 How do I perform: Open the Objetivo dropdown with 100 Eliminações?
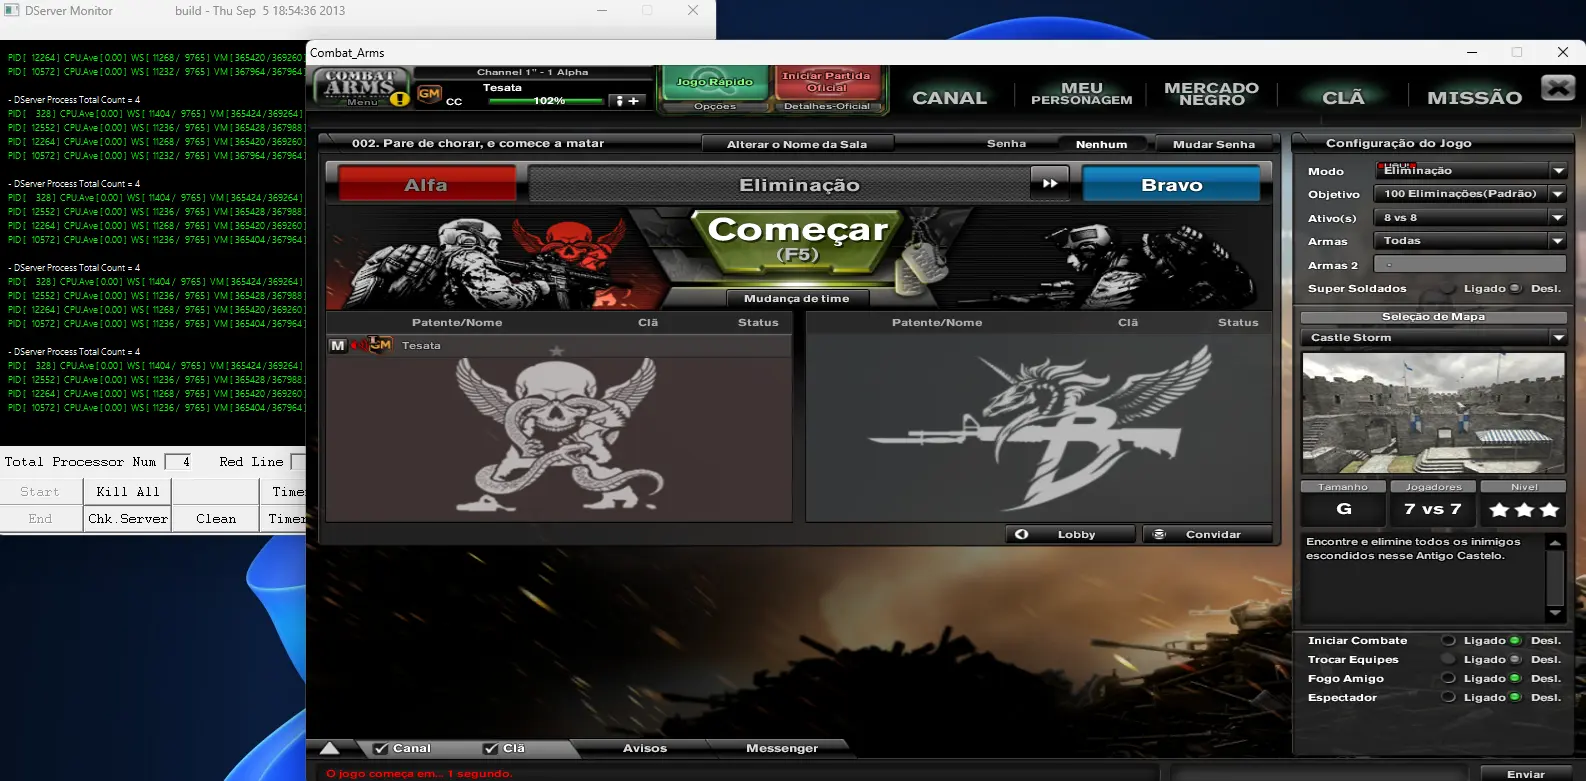(x=1470, y=194)
